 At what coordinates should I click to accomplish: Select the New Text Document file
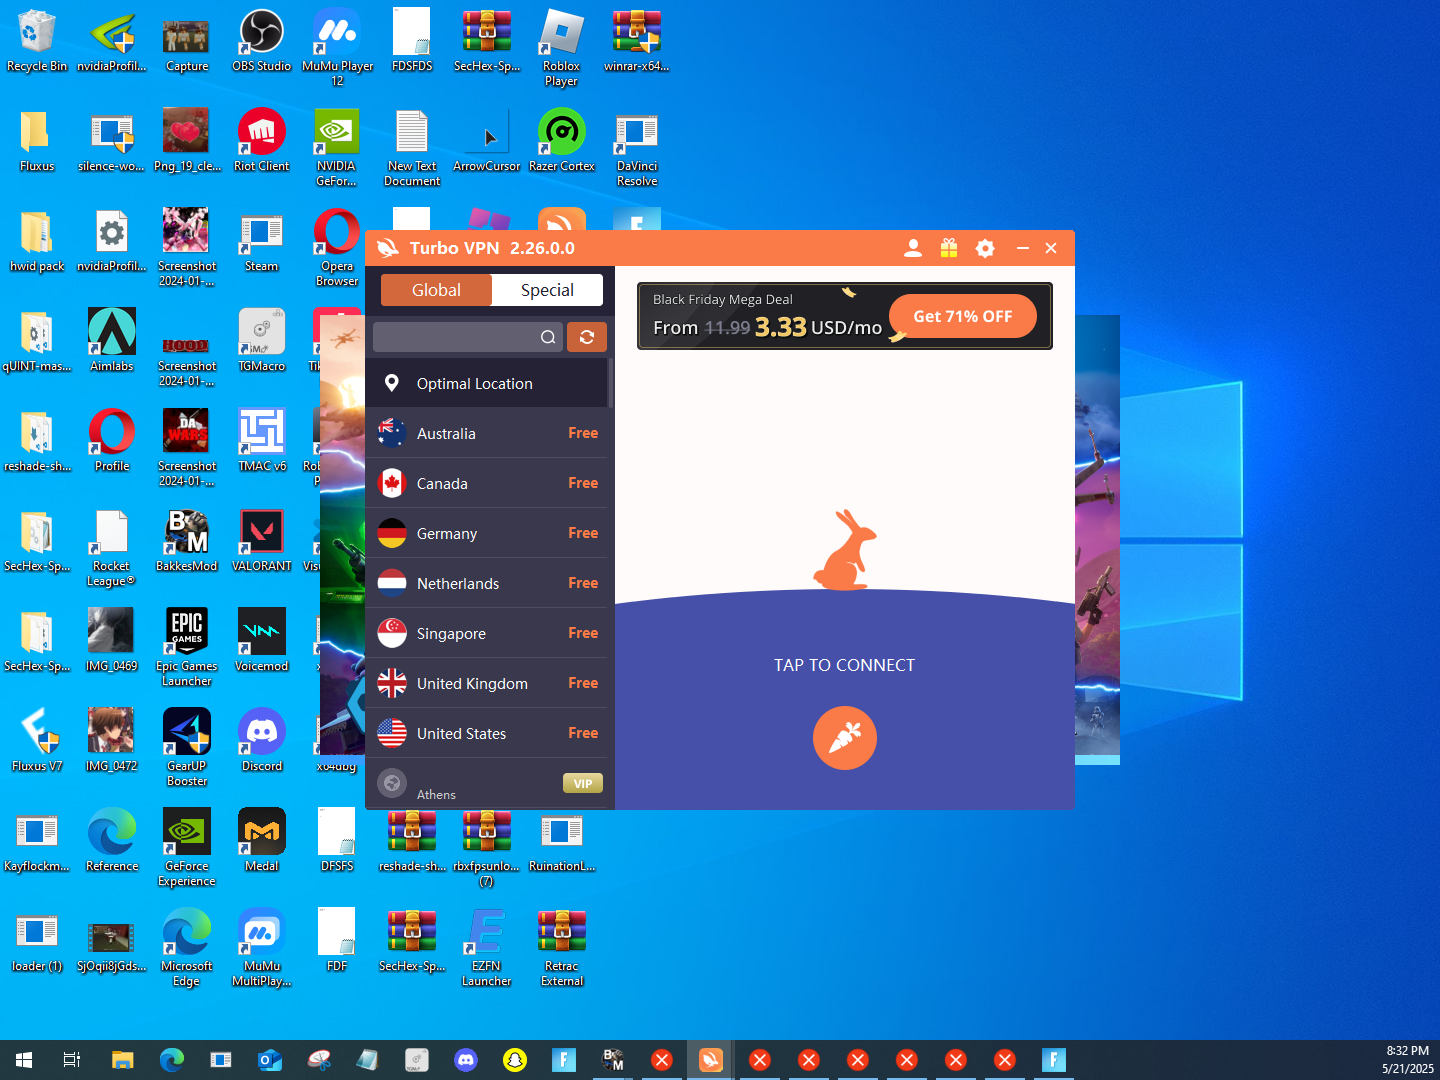click(x=412, y=148)
